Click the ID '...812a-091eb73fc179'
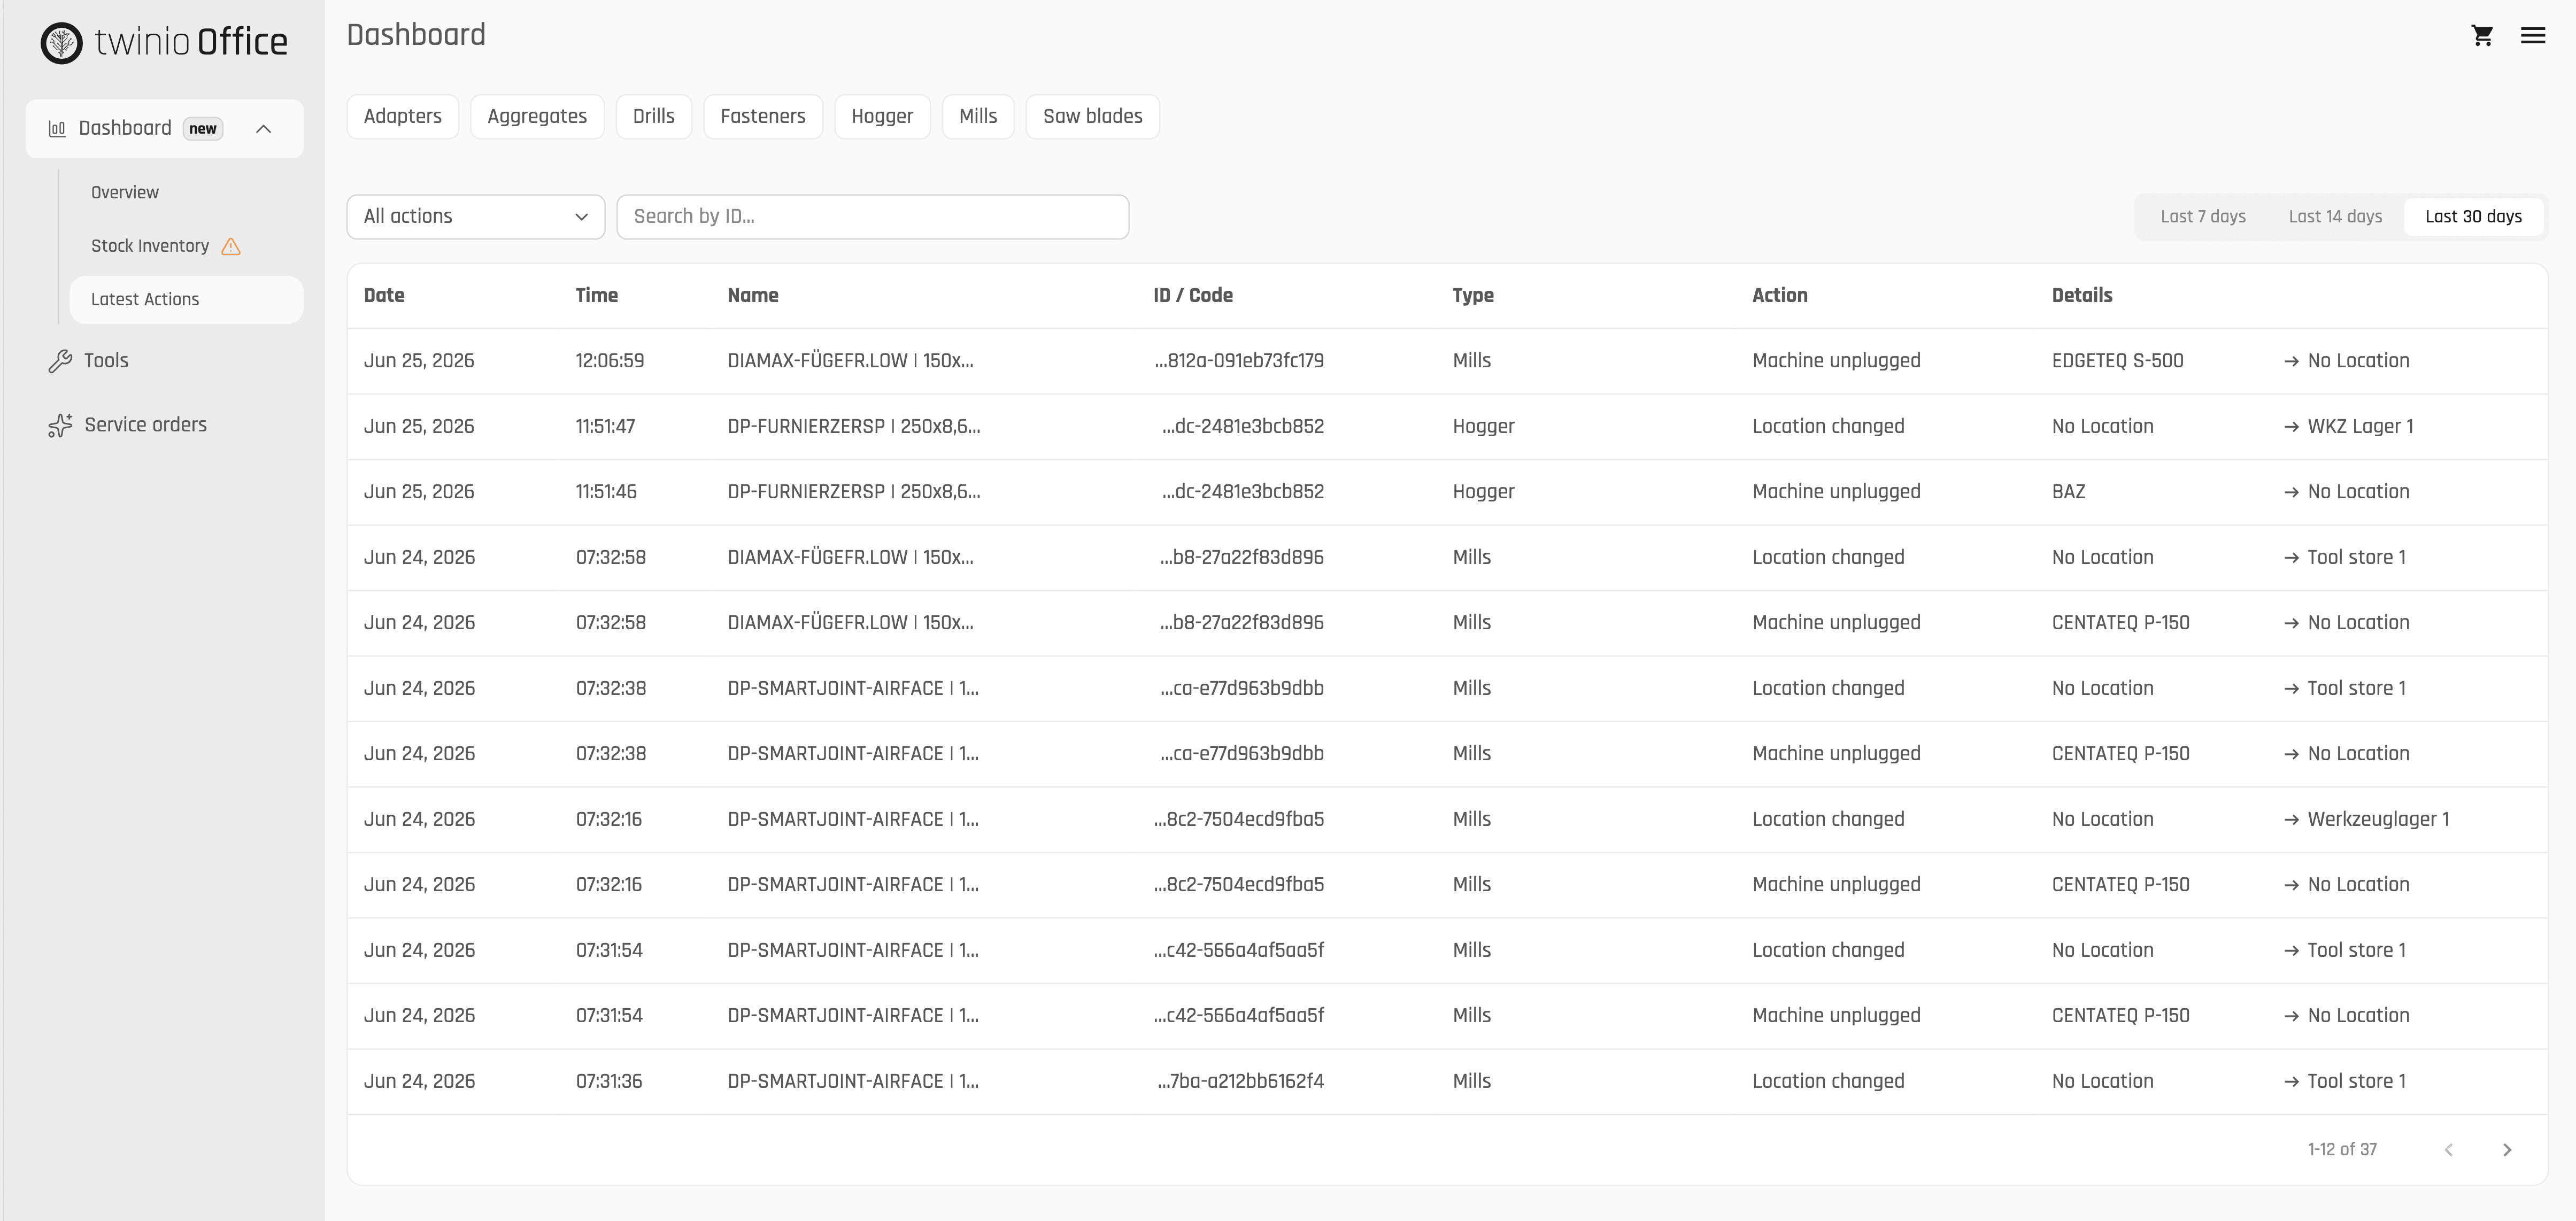This screenshot has width=2576, height=1221. tap(1239, 361)
